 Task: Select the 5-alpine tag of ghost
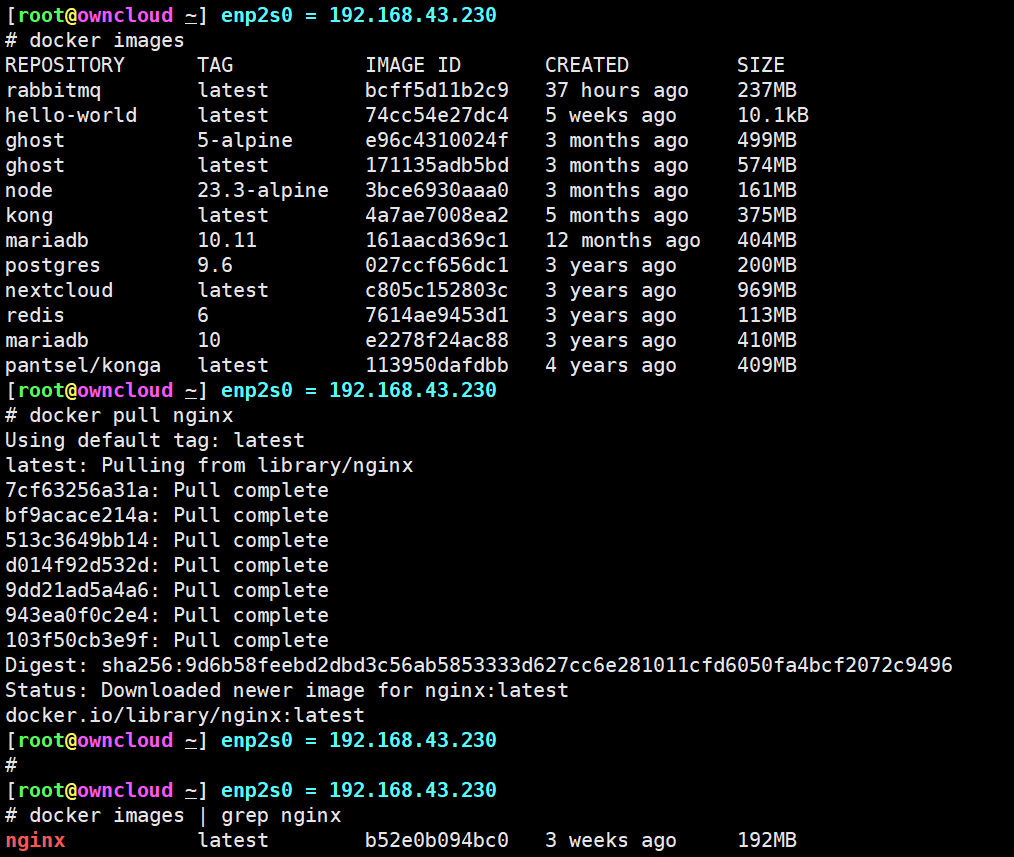pyautogui.click(x=245, y=140)
